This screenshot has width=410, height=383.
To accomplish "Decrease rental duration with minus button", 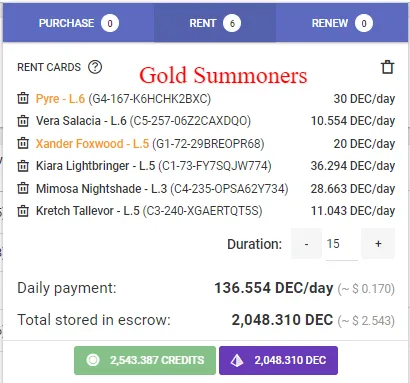I will click(x=306, y=244).
